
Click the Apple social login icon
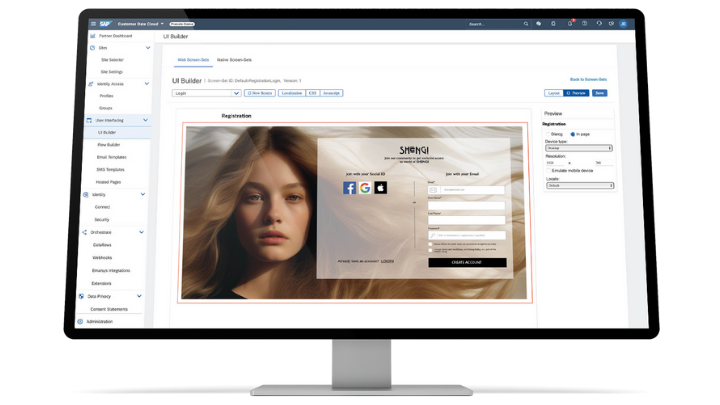pos(381,188)
